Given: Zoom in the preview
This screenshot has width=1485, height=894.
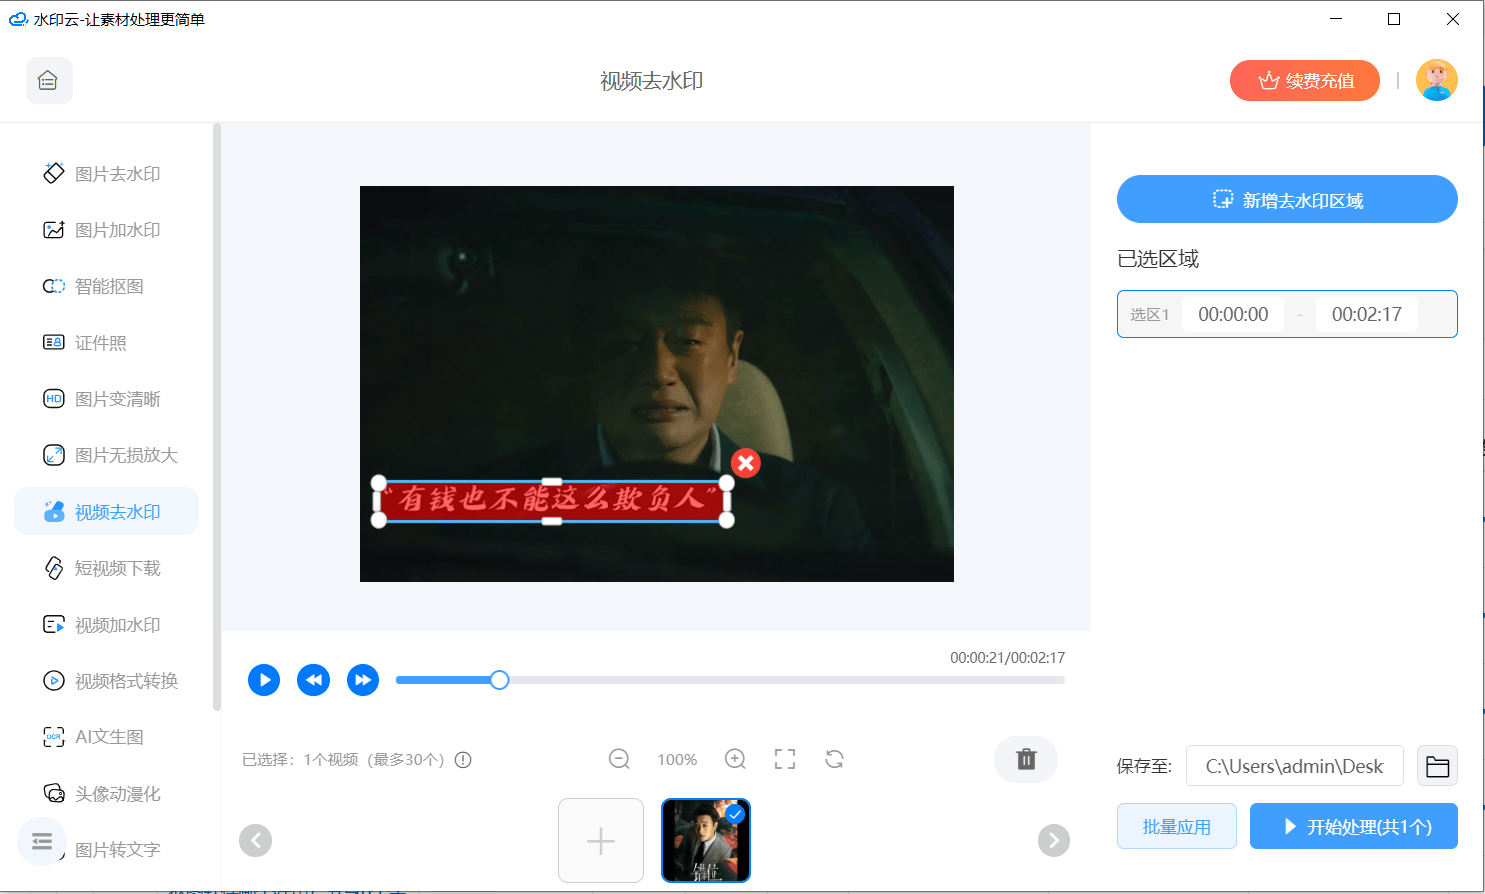Looking at the screenshot, I should point(735,759).
